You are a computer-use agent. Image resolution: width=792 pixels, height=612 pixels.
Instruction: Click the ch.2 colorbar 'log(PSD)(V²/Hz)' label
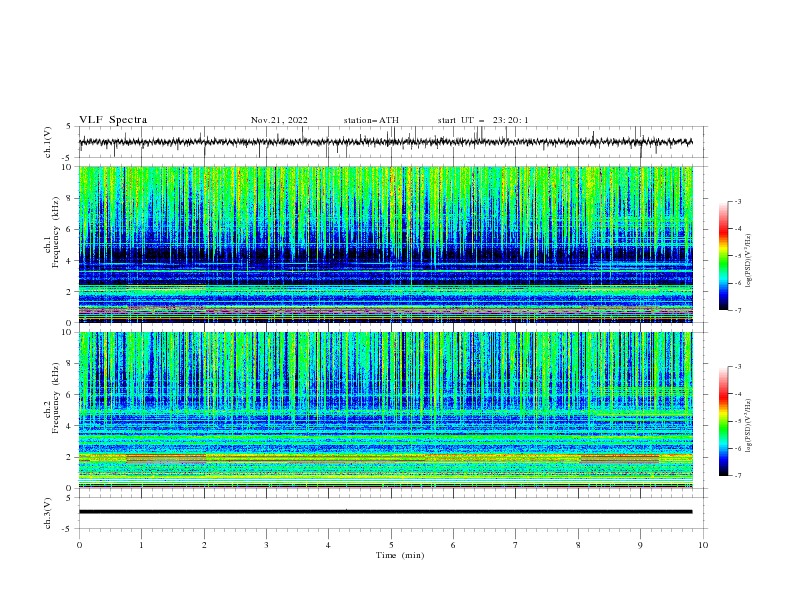click(x=748, y=426)
